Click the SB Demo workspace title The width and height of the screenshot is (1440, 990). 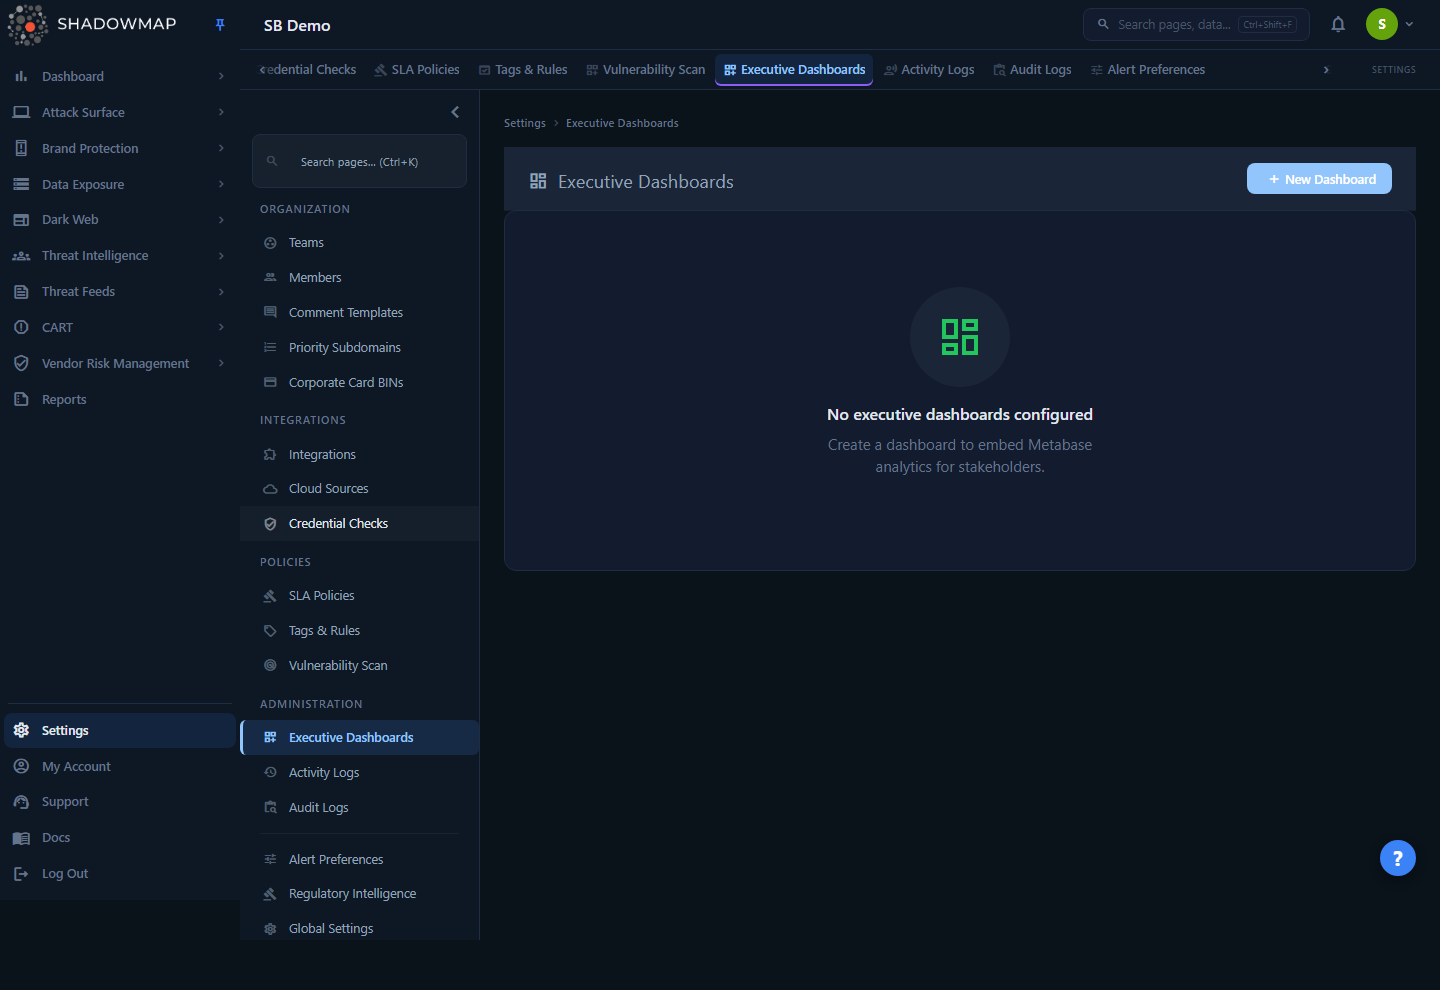(297, 26)
